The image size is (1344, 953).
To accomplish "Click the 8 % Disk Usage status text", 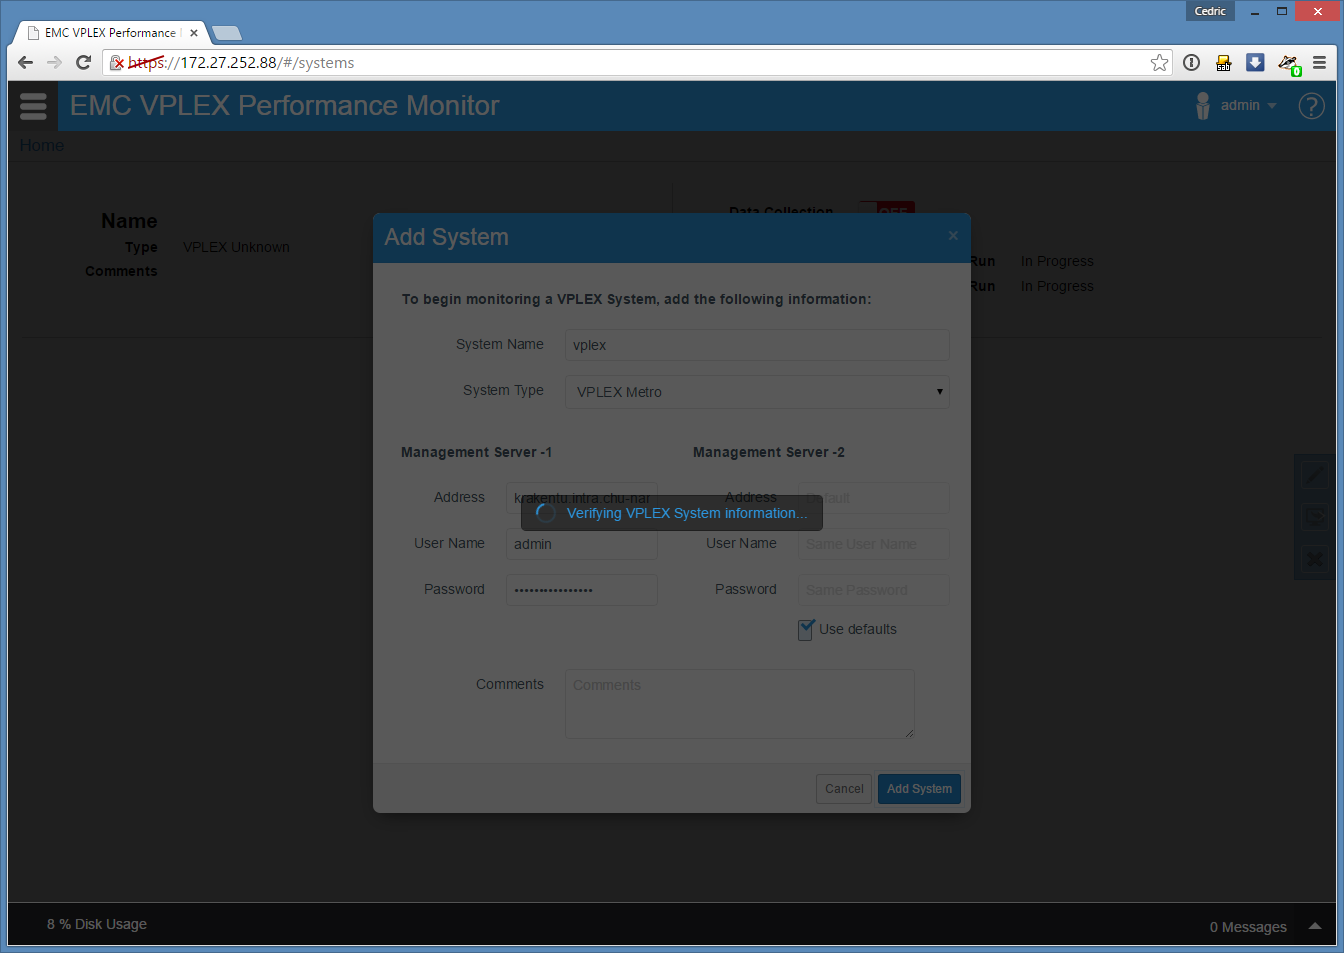I will [97, 924].
